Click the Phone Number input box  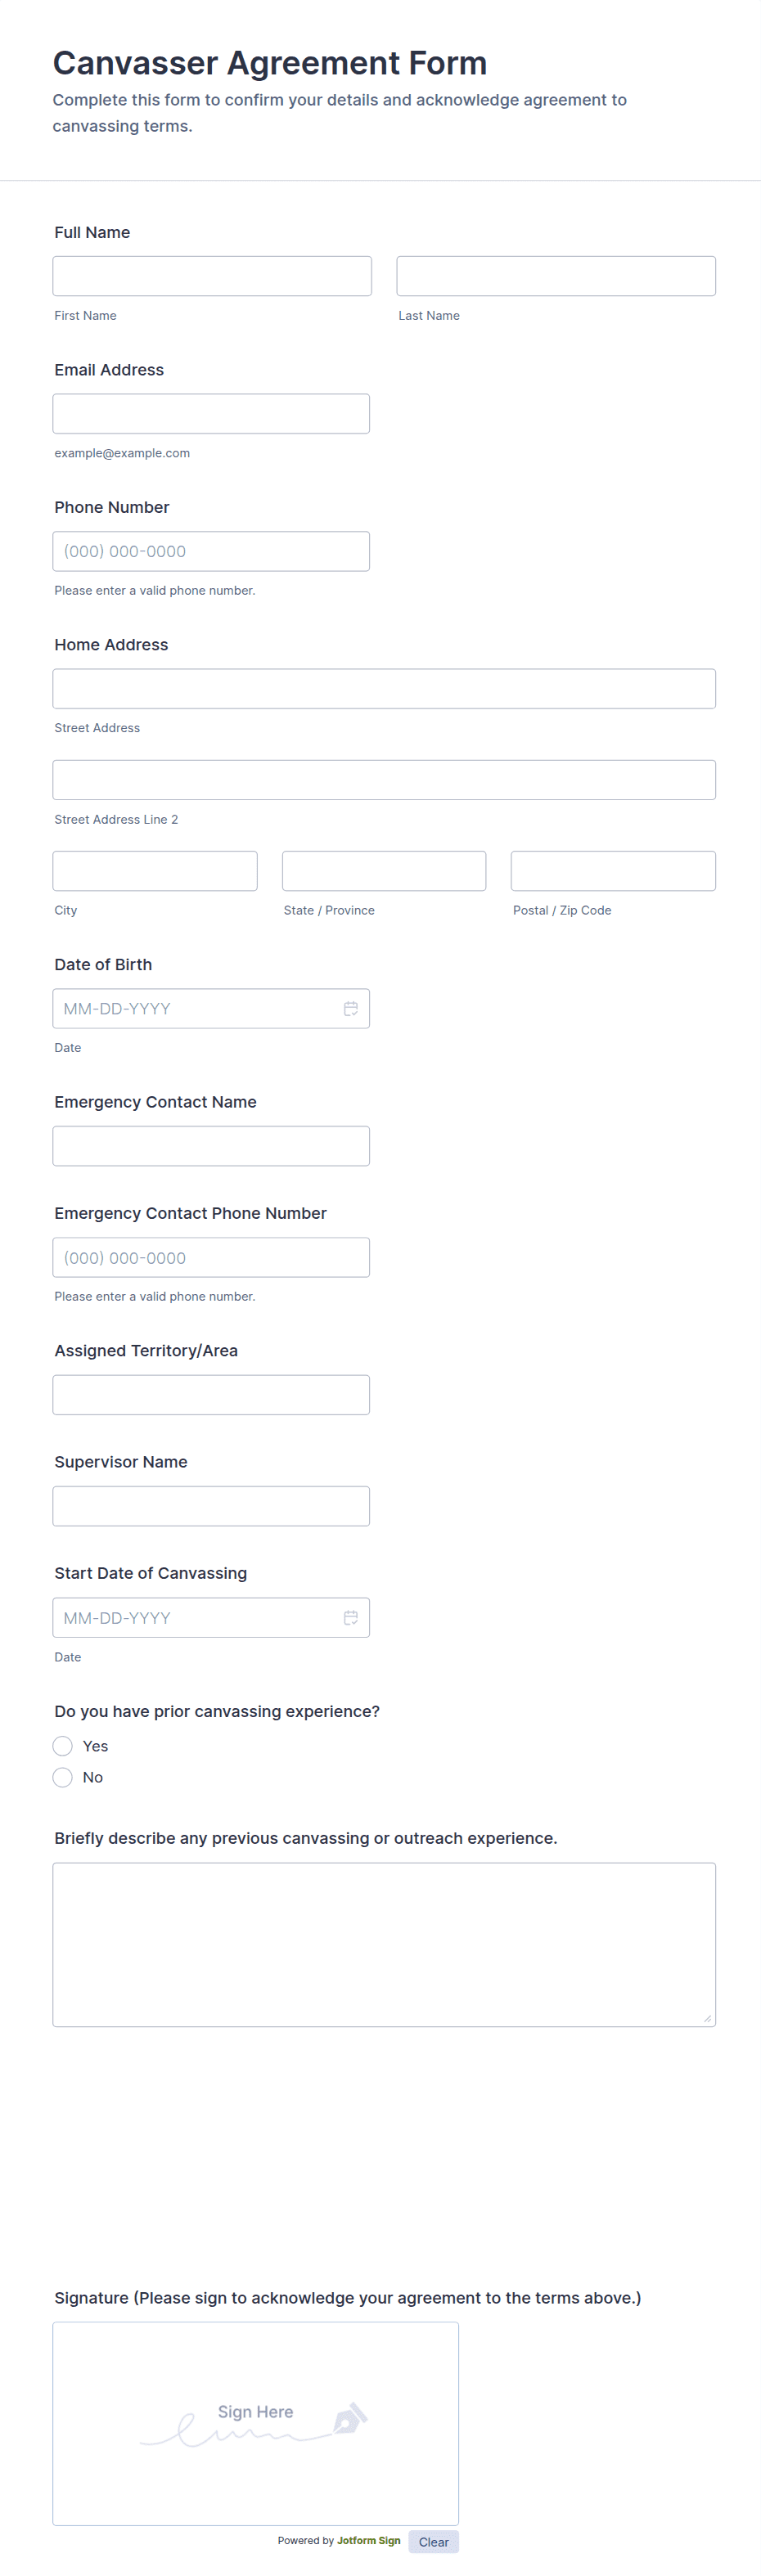[211, 551]
